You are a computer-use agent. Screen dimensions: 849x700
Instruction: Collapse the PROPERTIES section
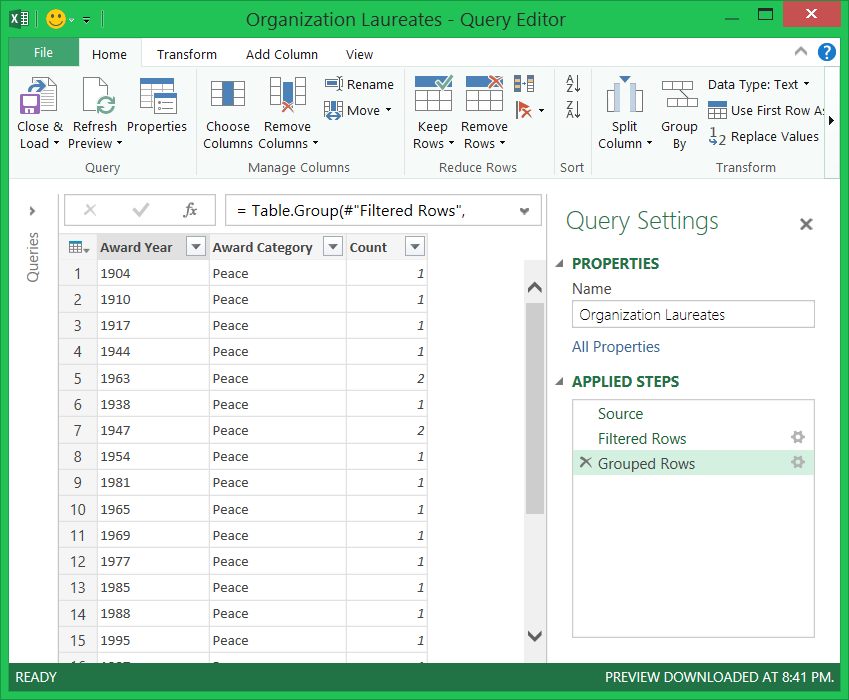(559, 264)
